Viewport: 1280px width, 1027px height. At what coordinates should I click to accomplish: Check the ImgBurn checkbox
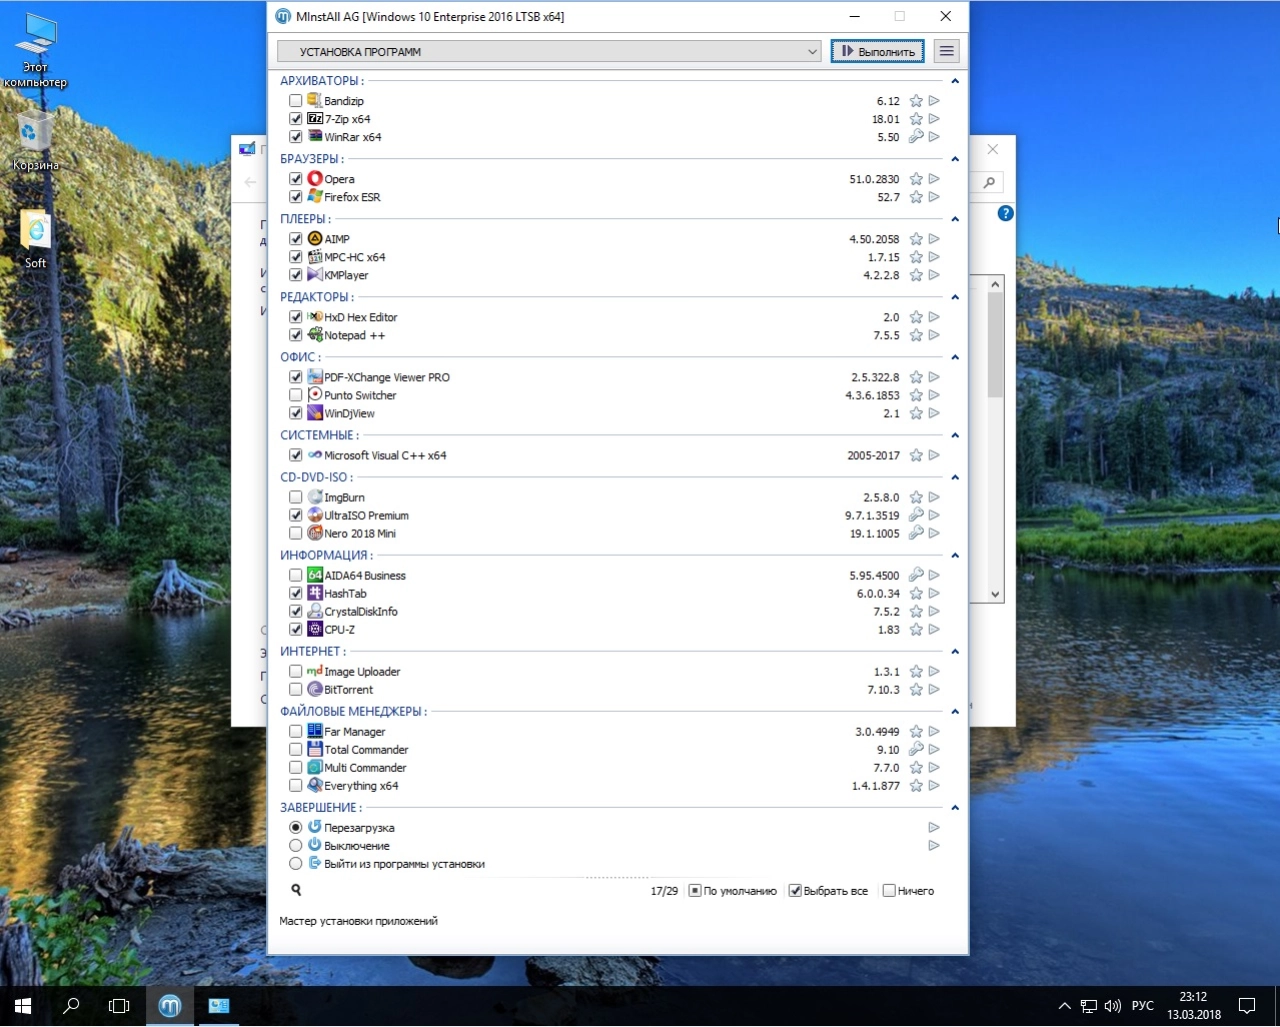pos(296,497)
